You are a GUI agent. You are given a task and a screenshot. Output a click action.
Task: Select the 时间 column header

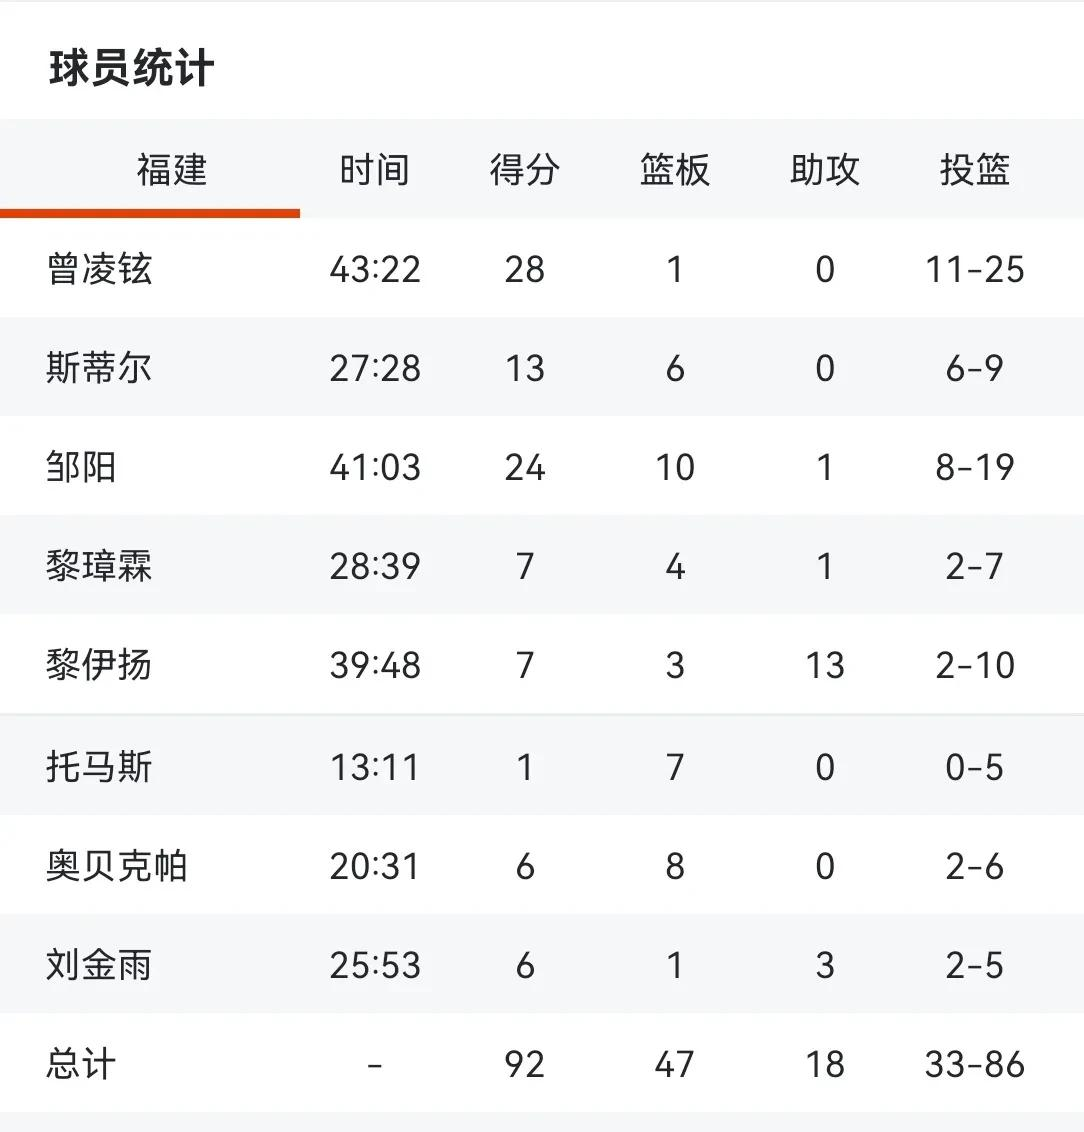pyautogui.click(x=375, y=170)
